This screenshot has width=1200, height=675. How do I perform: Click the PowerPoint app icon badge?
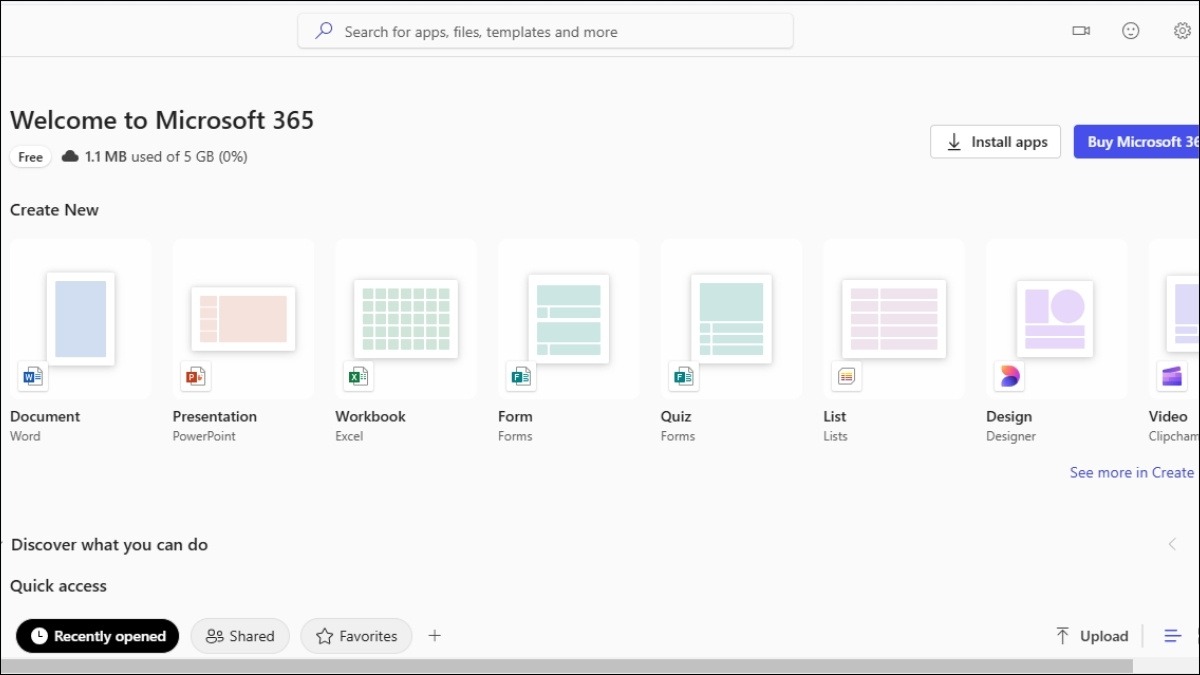point(195,376)
